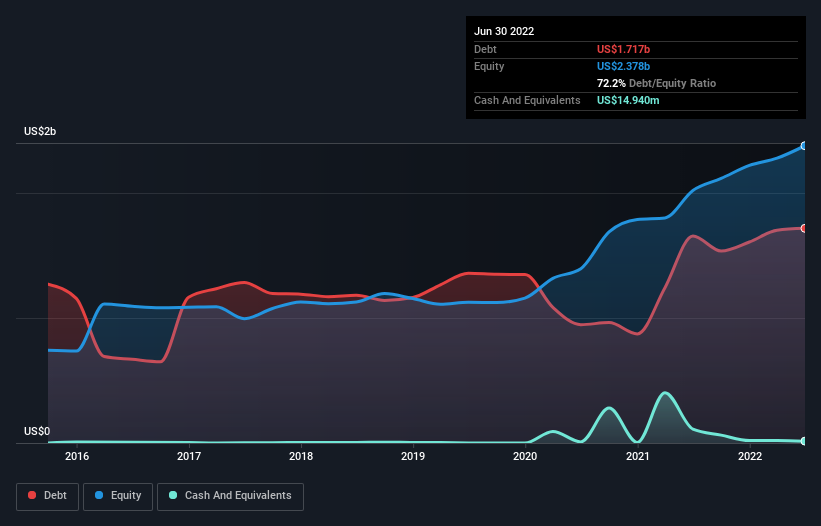821x526 pixels.
Task: Click the 72.2% Debt/Equity Ratio text
Action: (656, 83)
